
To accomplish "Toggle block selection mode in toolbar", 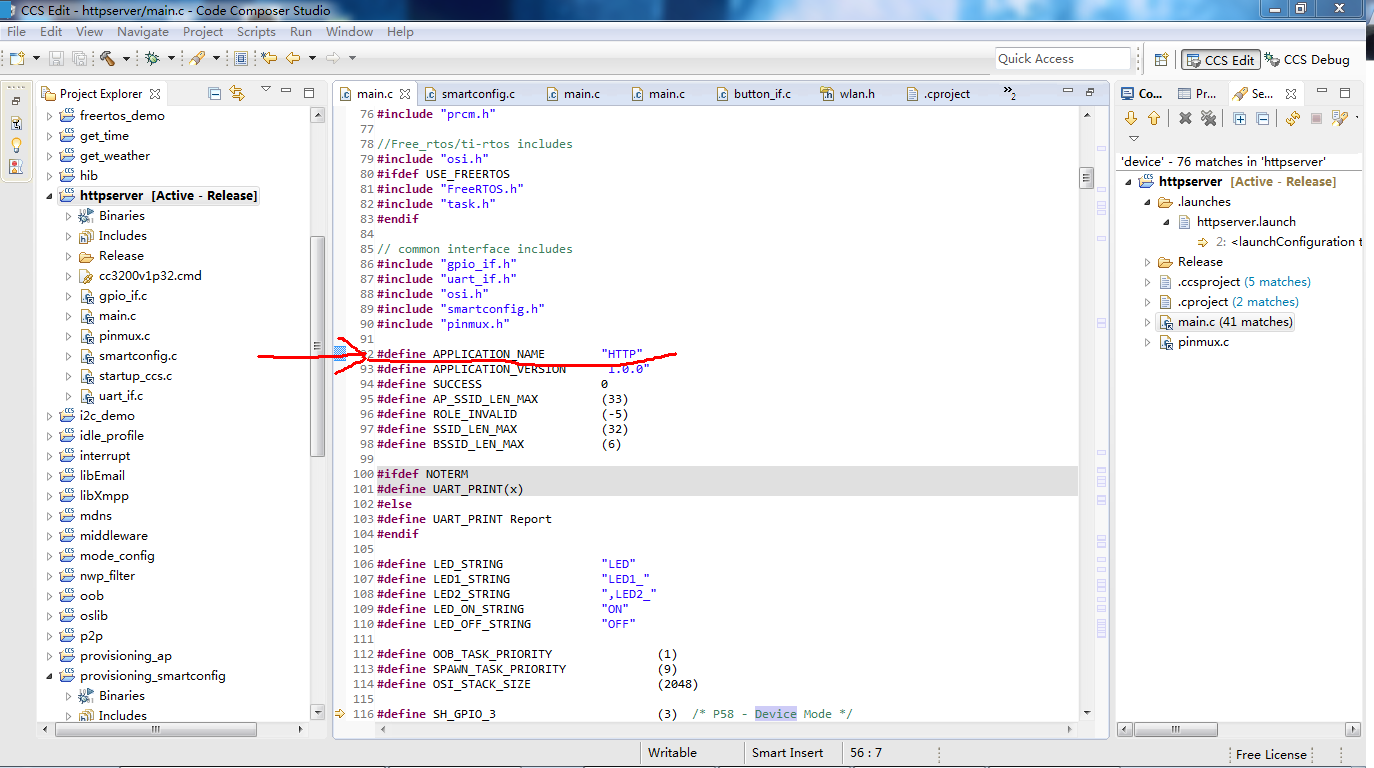I will coord(242,59).
